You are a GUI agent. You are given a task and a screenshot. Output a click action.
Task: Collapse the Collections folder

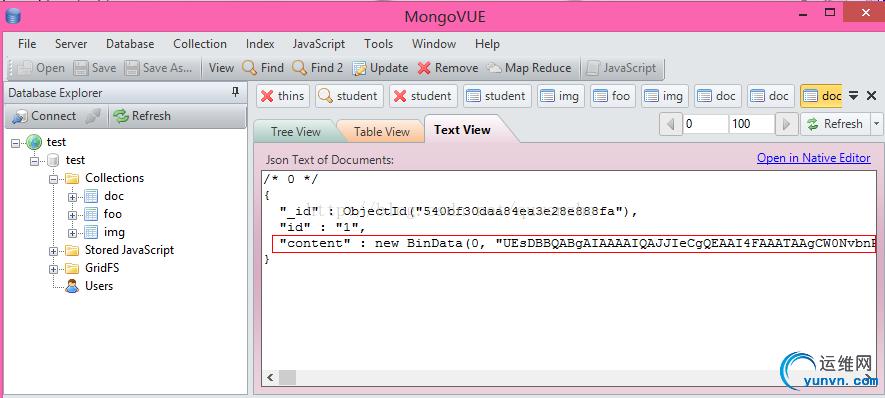pos(54,178)
